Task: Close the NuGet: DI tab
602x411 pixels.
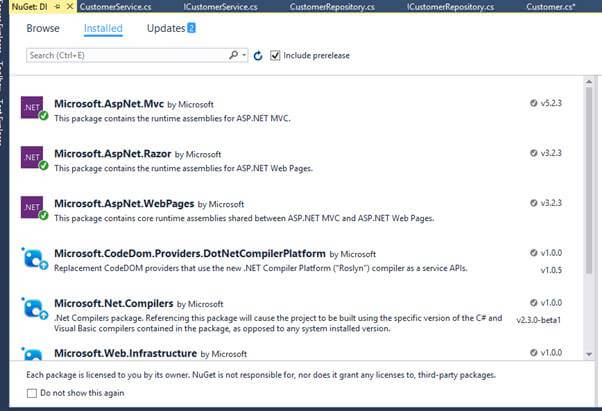Action: (x=71, y=7)
